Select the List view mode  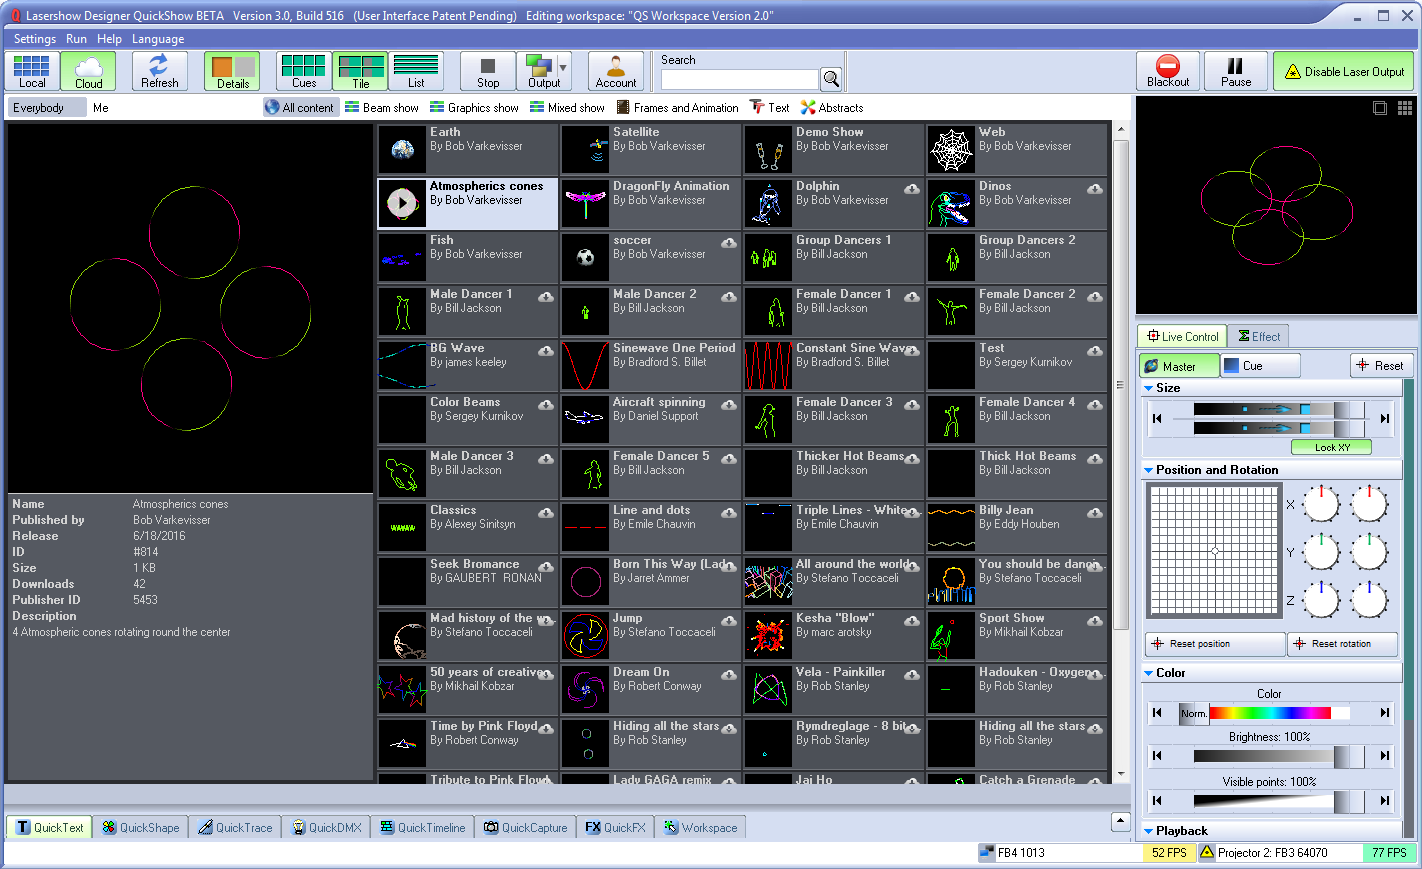(x=416, y=71)
